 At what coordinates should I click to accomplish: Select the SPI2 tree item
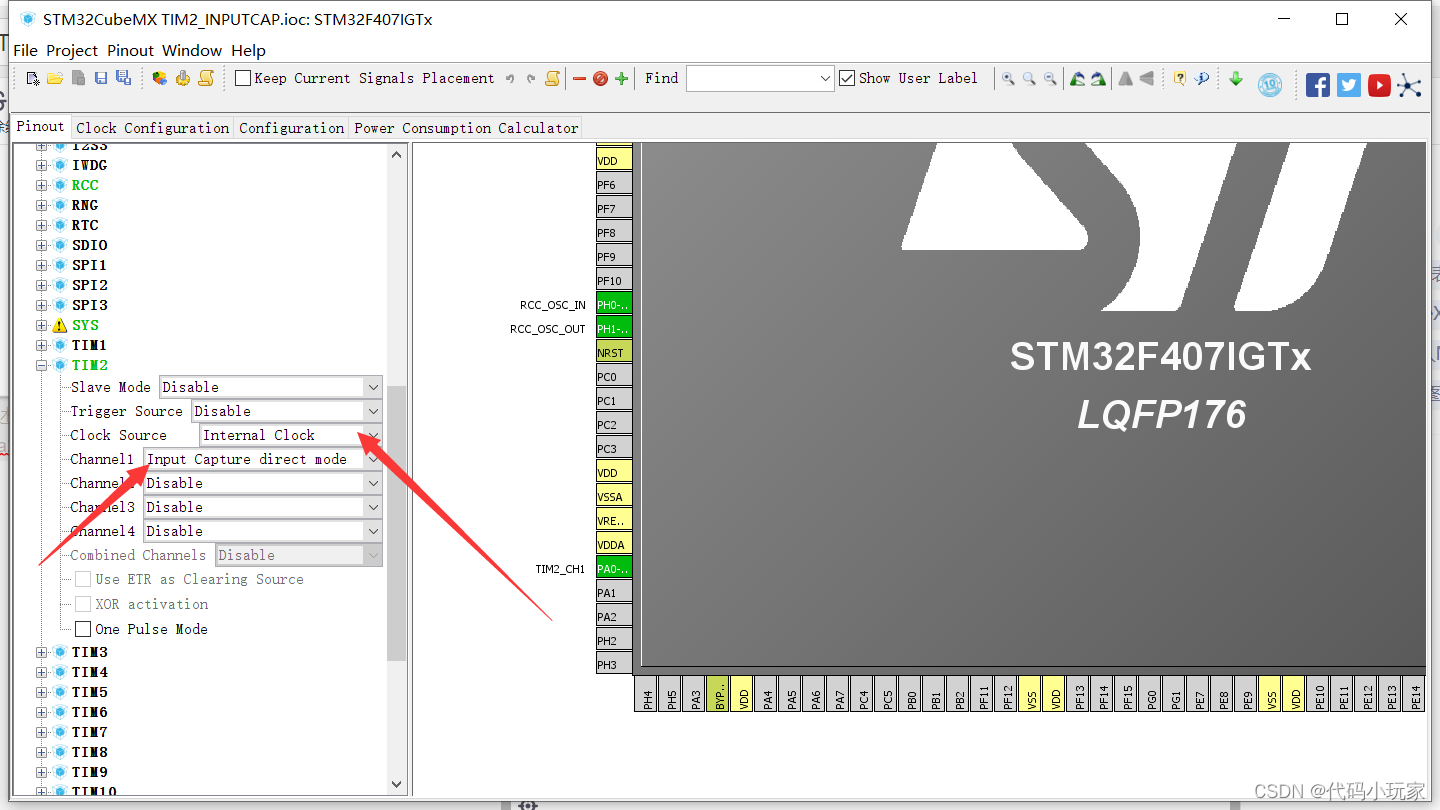tap(89, 285)
